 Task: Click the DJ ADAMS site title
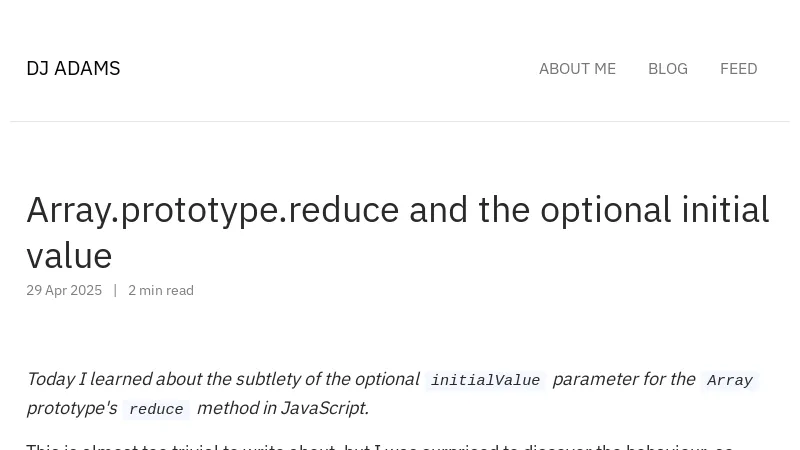[x=73, y=68]
